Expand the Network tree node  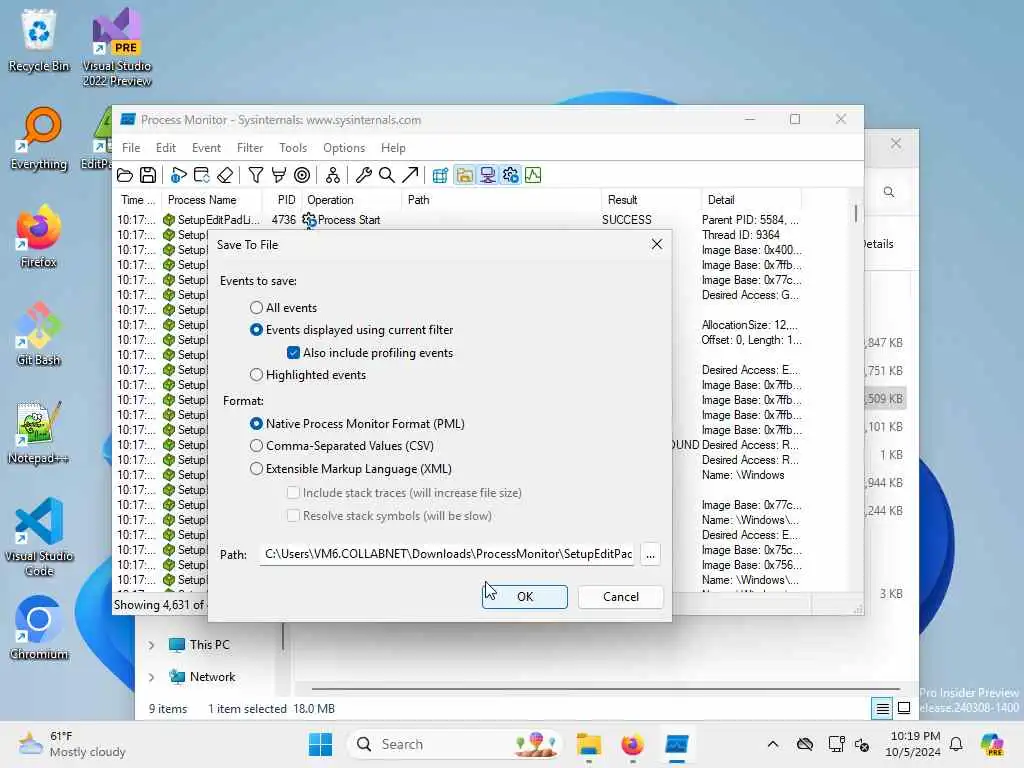(152, 677)
